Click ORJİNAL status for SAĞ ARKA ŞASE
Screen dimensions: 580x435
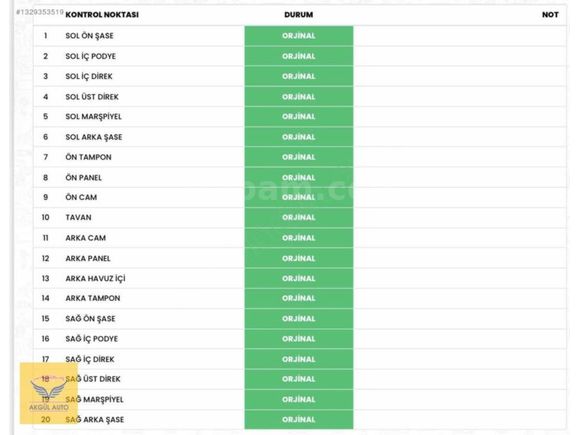tap(299, 419)
